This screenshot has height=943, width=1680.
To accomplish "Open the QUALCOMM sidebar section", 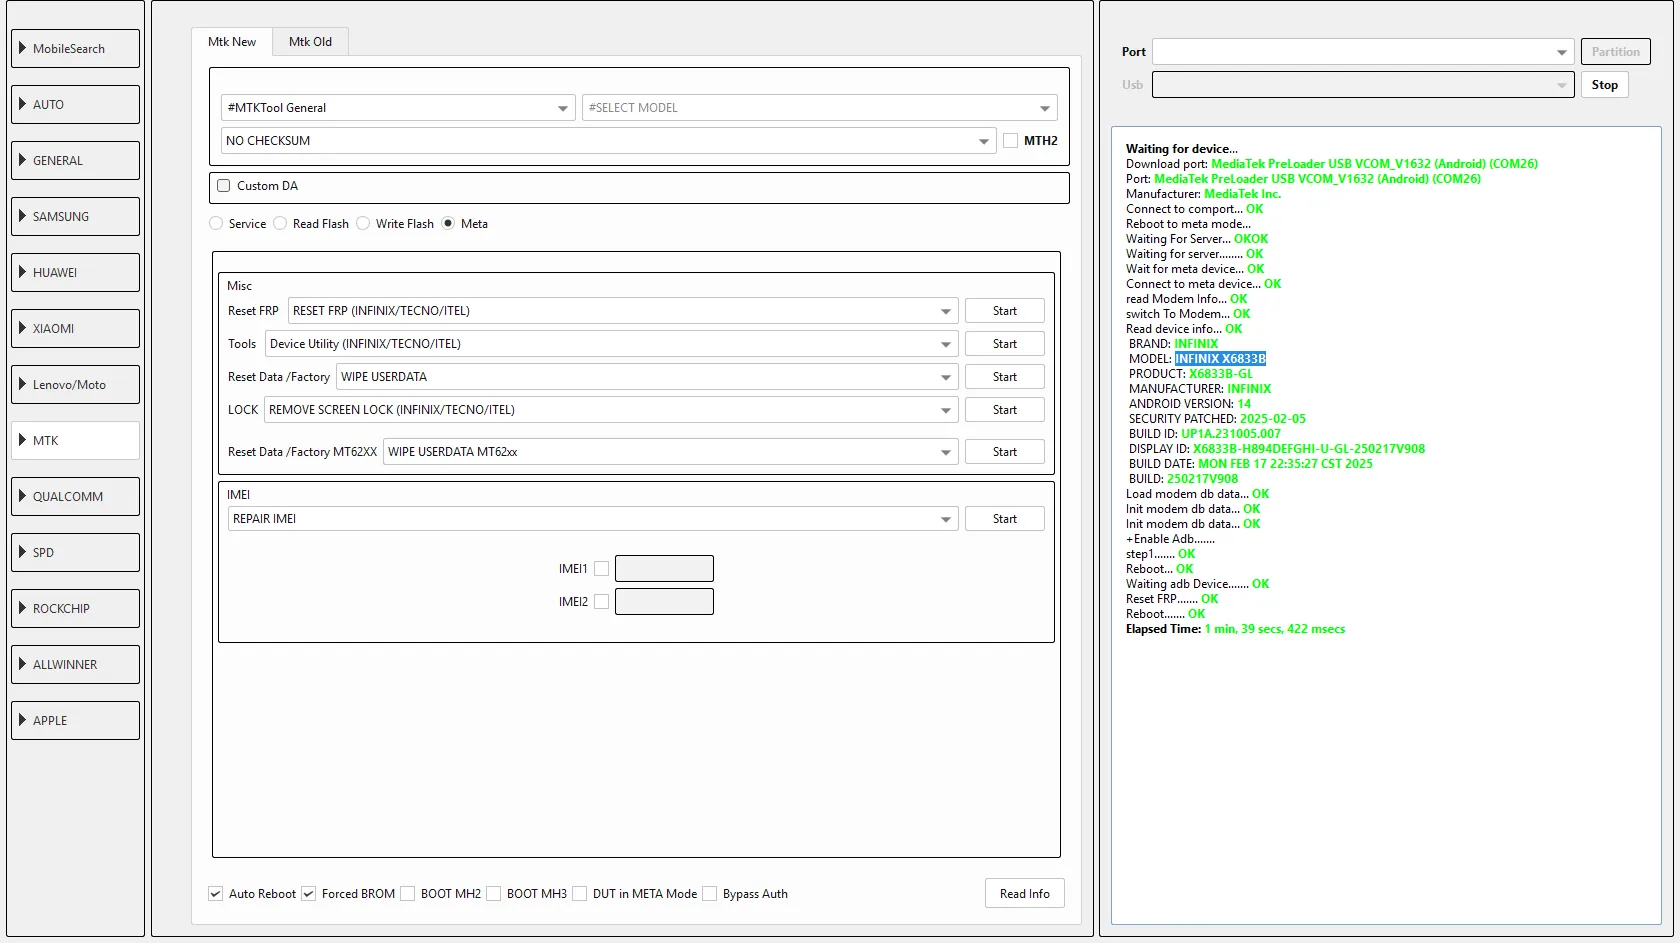I will 75,496.
